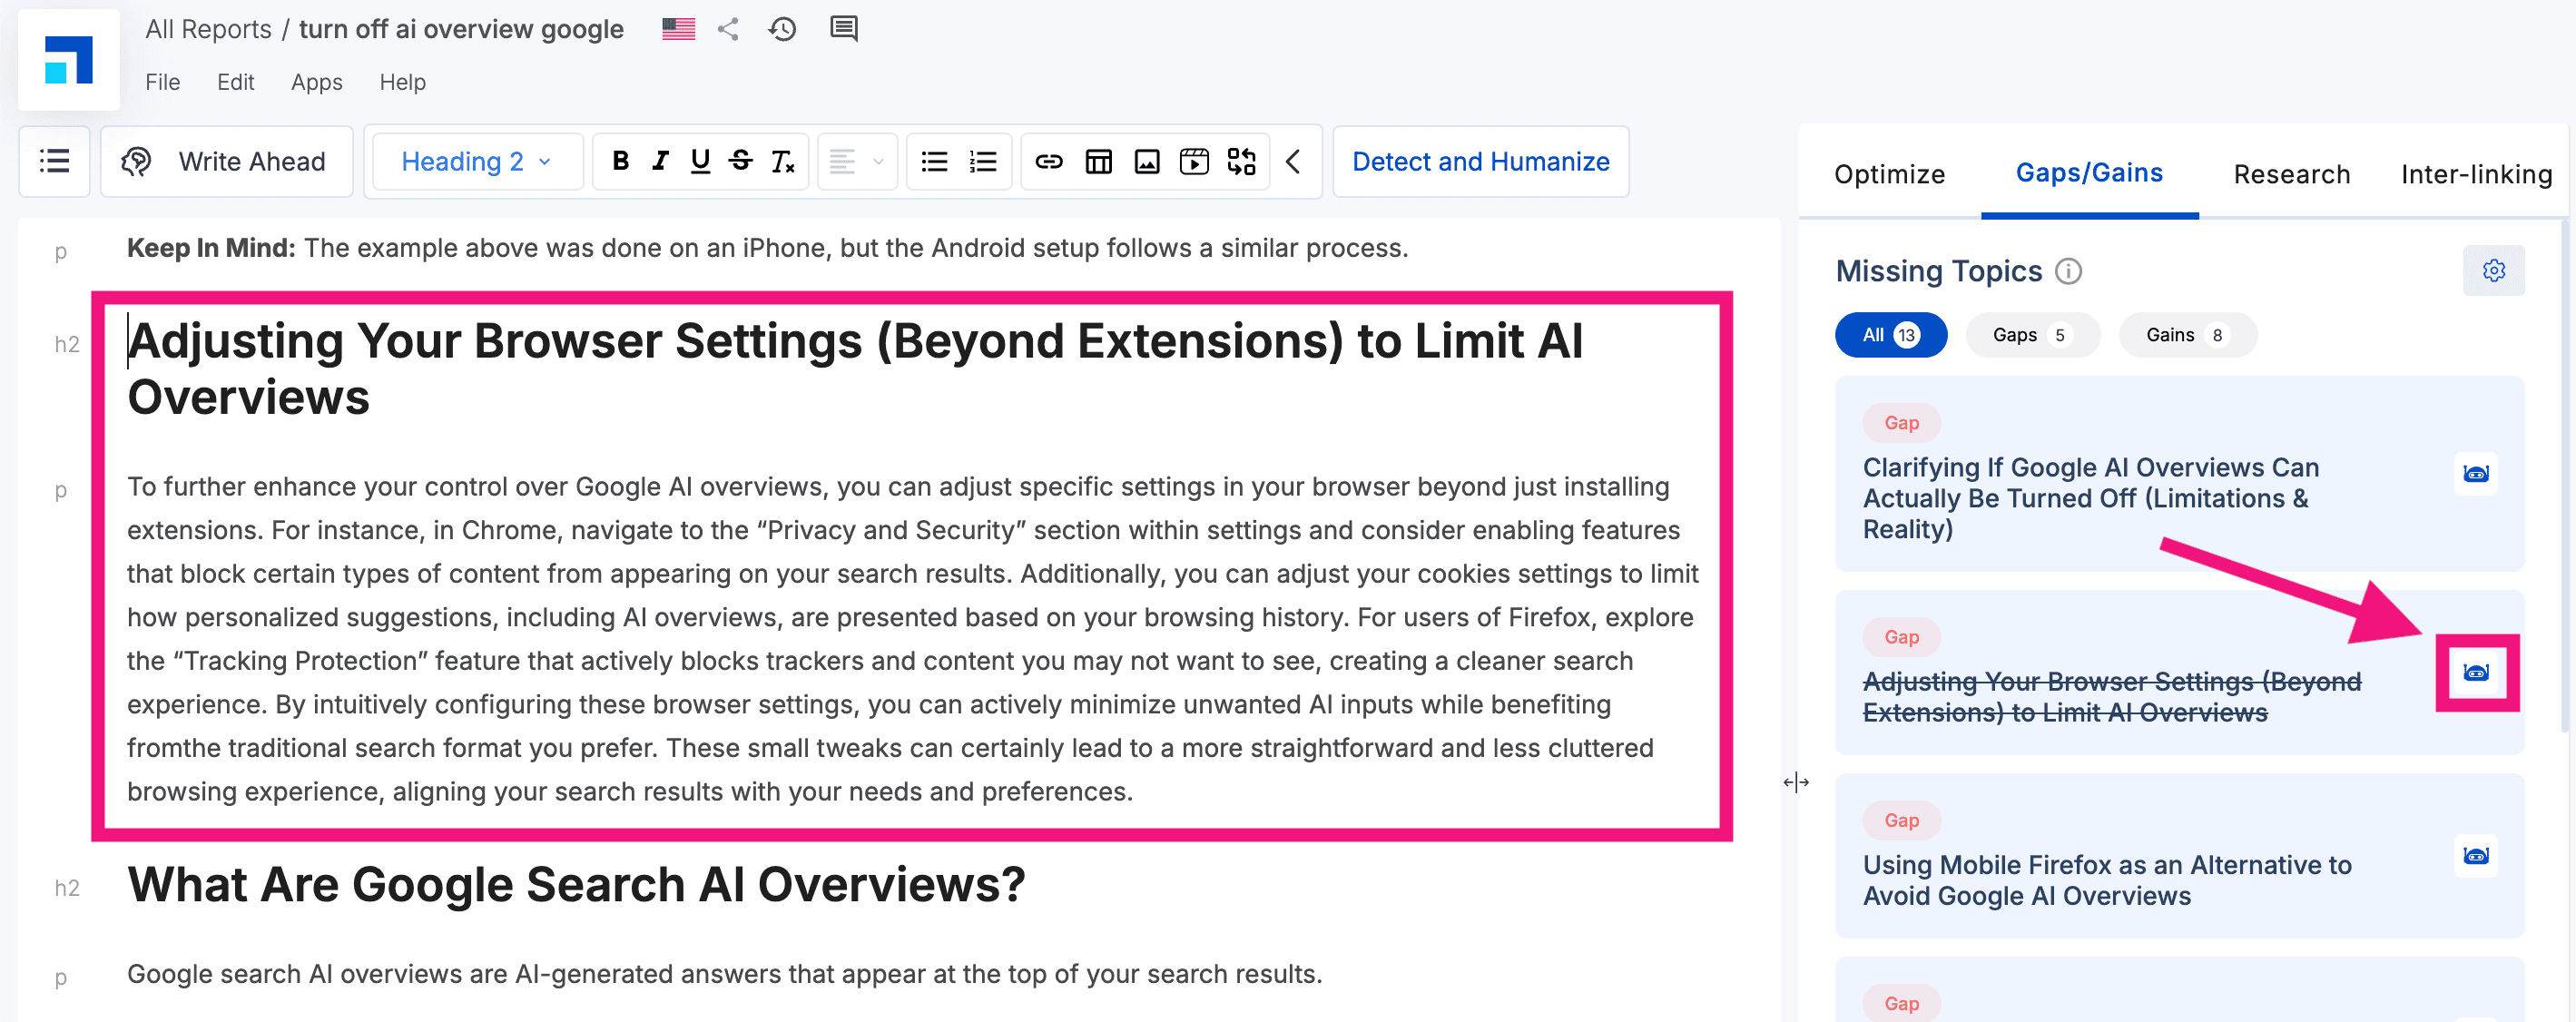
Task: Click the Adjusting Your Browser Settings heading in editor
Action: [x=855, y=369]
